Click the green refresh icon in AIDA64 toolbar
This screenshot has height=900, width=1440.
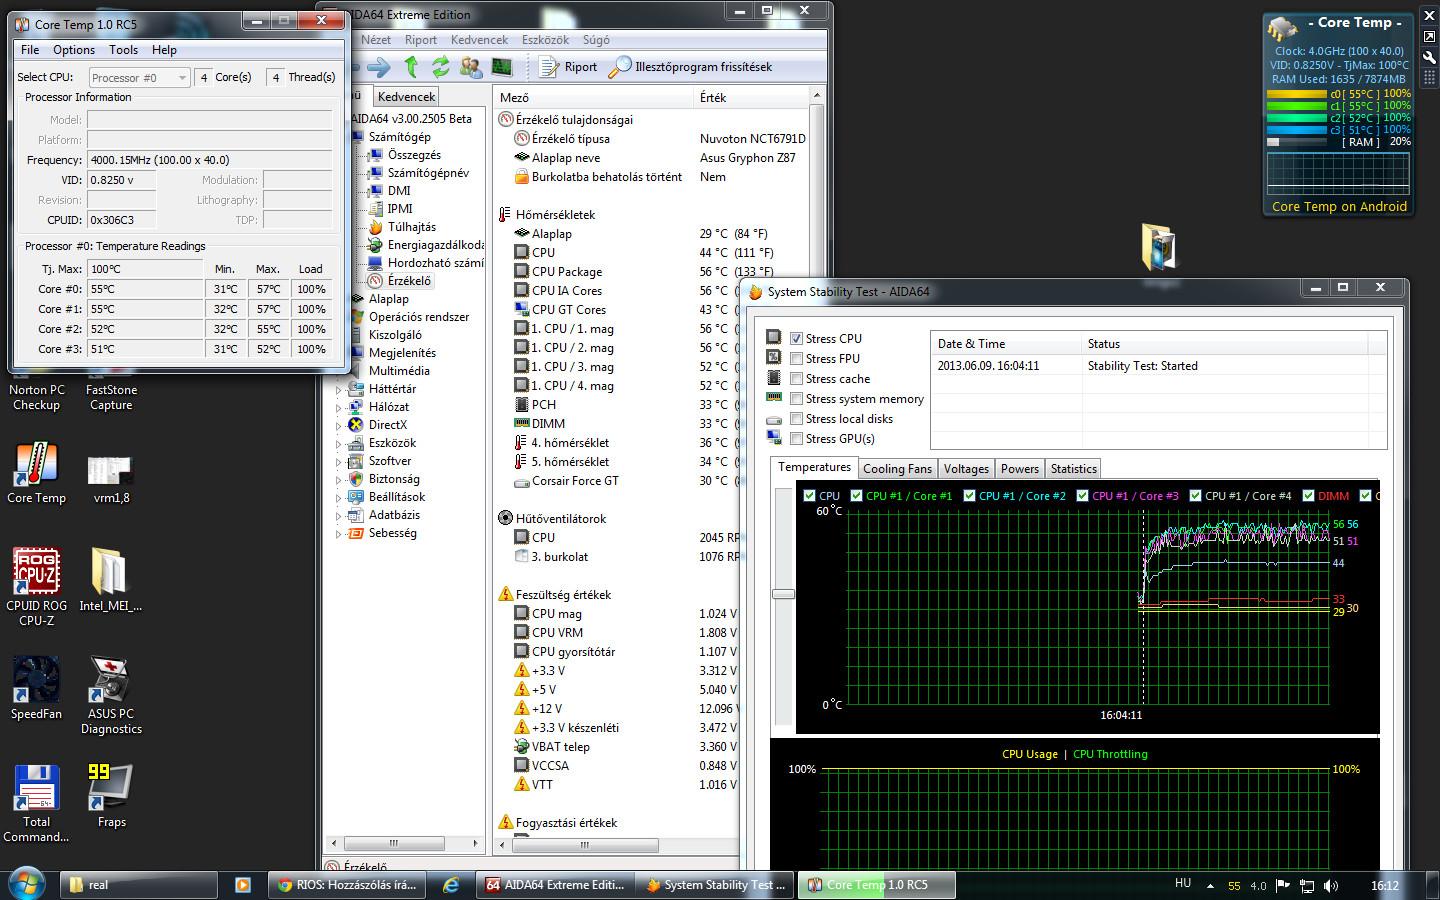pyautogui.click(x=440, y=67)
